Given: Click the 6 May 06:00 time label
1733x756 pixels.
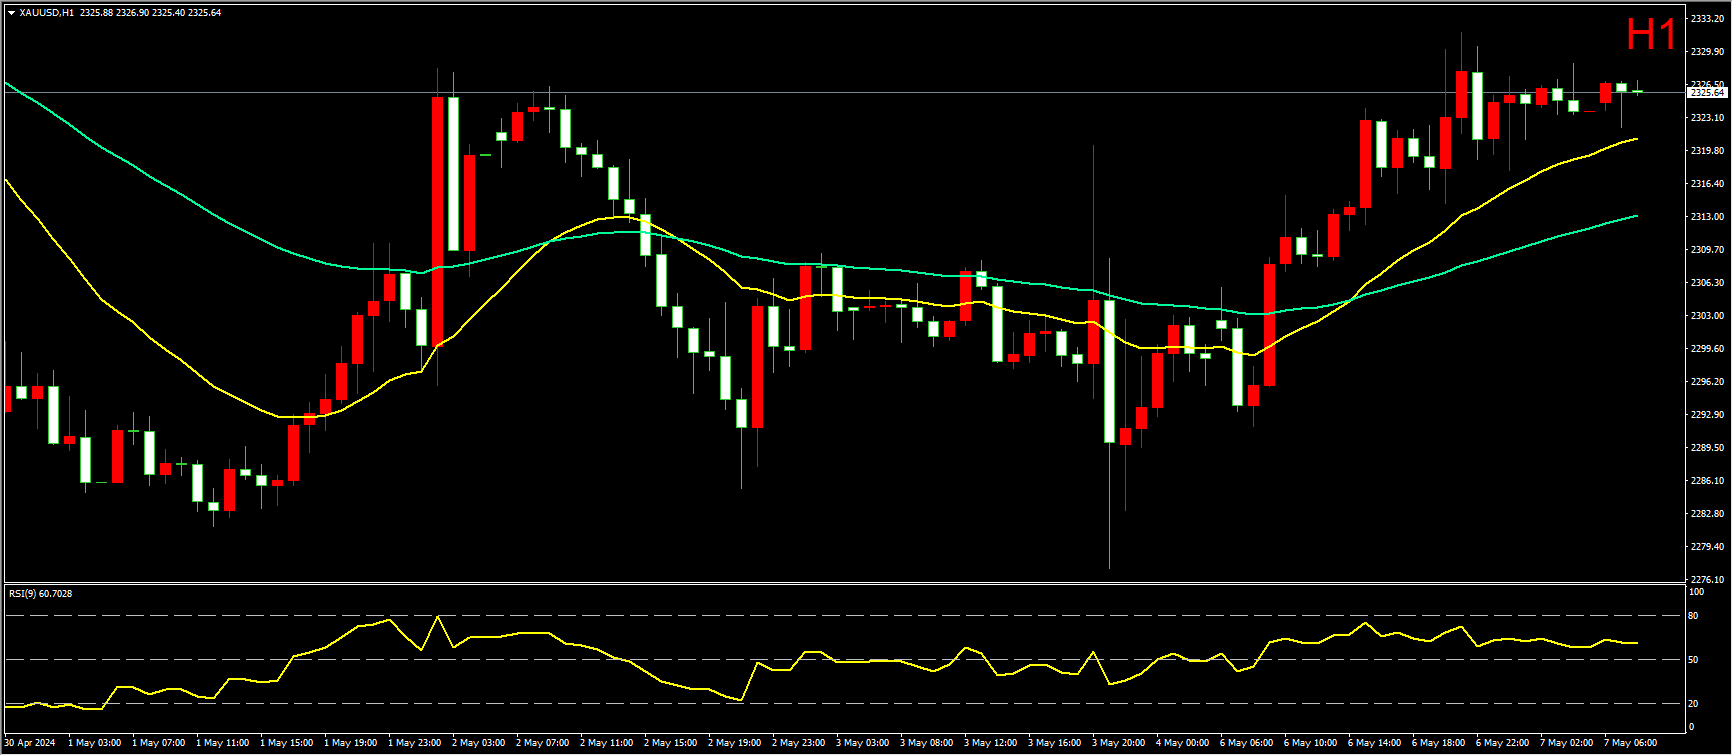Looking at the screenshot, I should 1247,743.
